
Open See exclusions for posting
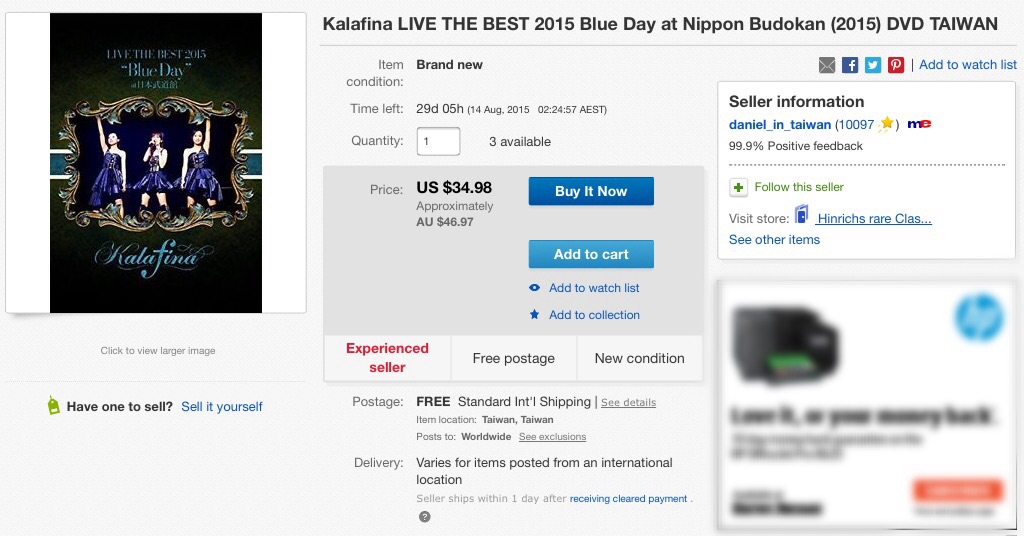pos(552,437)
